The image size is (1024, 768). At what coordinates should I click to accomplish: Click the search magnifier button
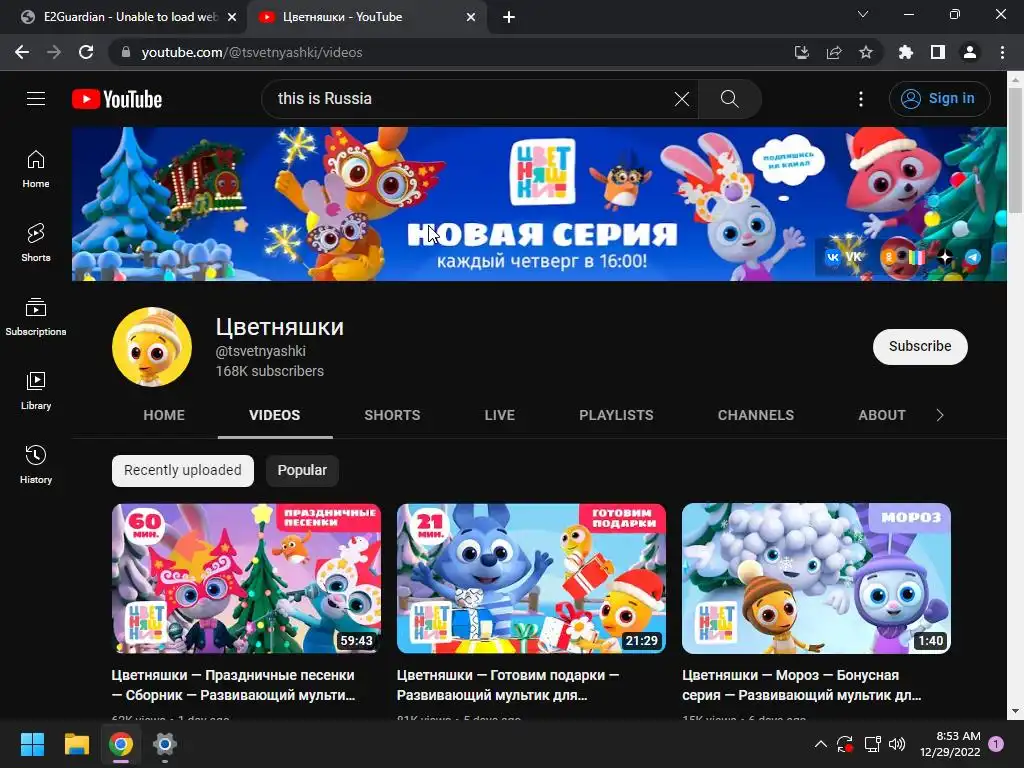[729, 99]
